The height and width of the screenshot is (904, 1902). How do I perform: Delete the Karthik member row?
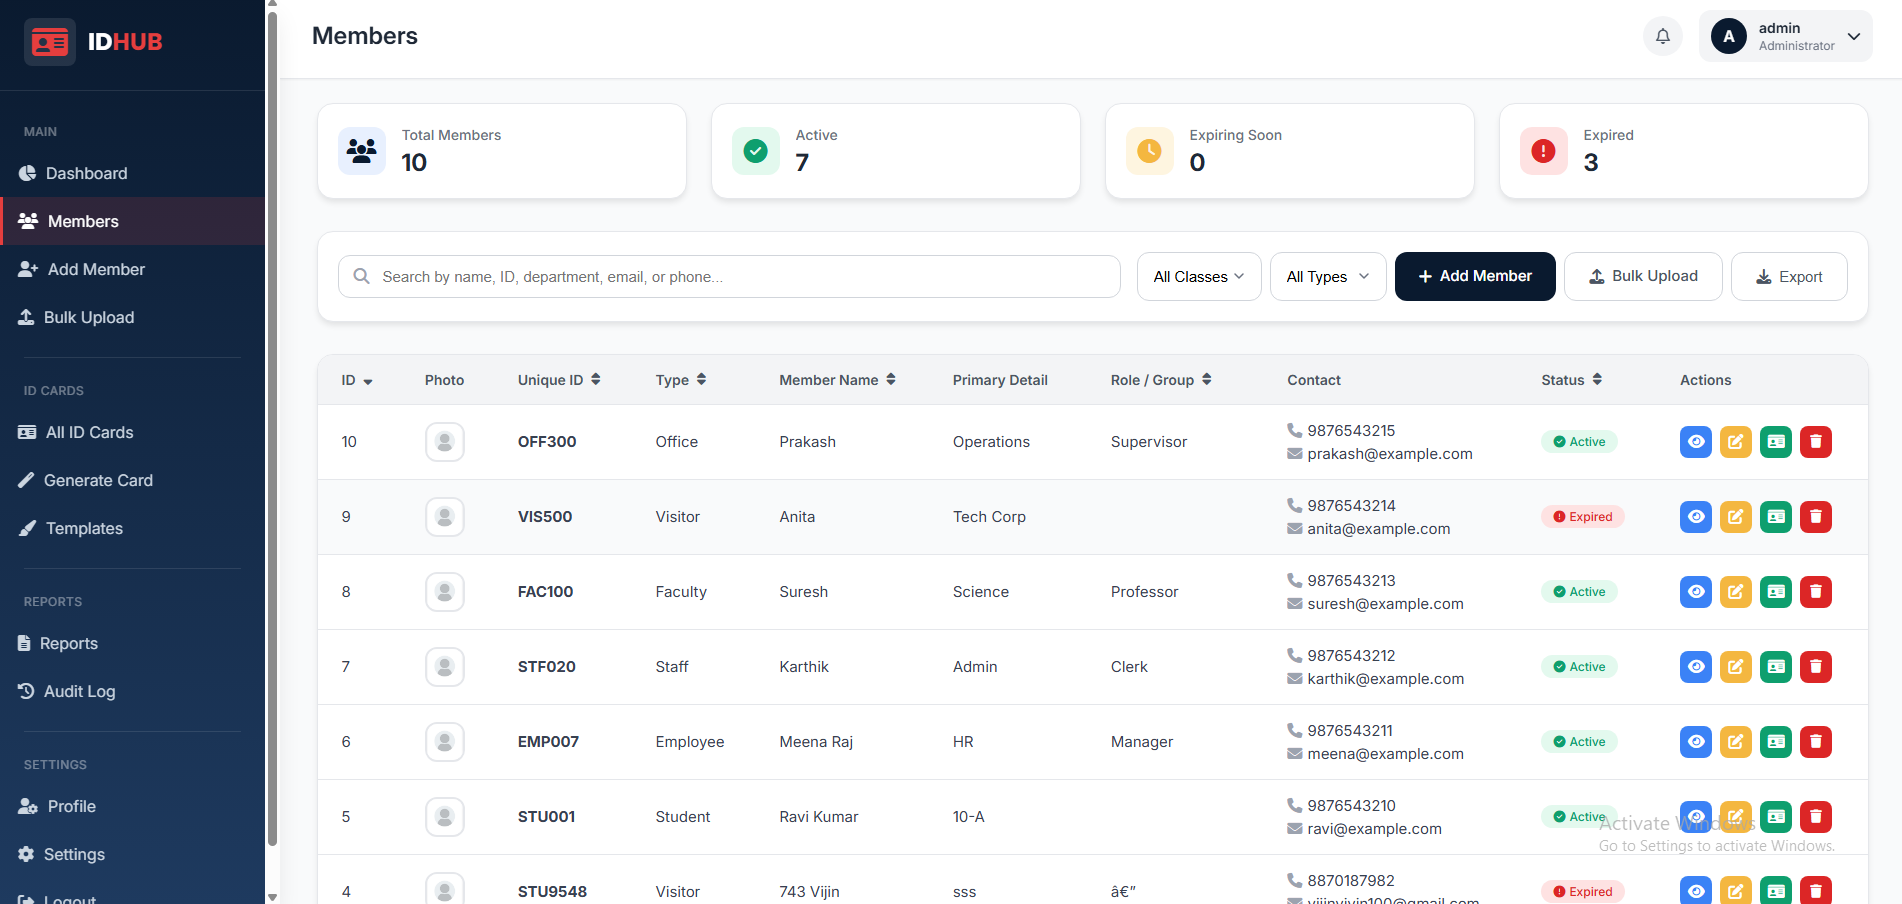[1815, 667]
